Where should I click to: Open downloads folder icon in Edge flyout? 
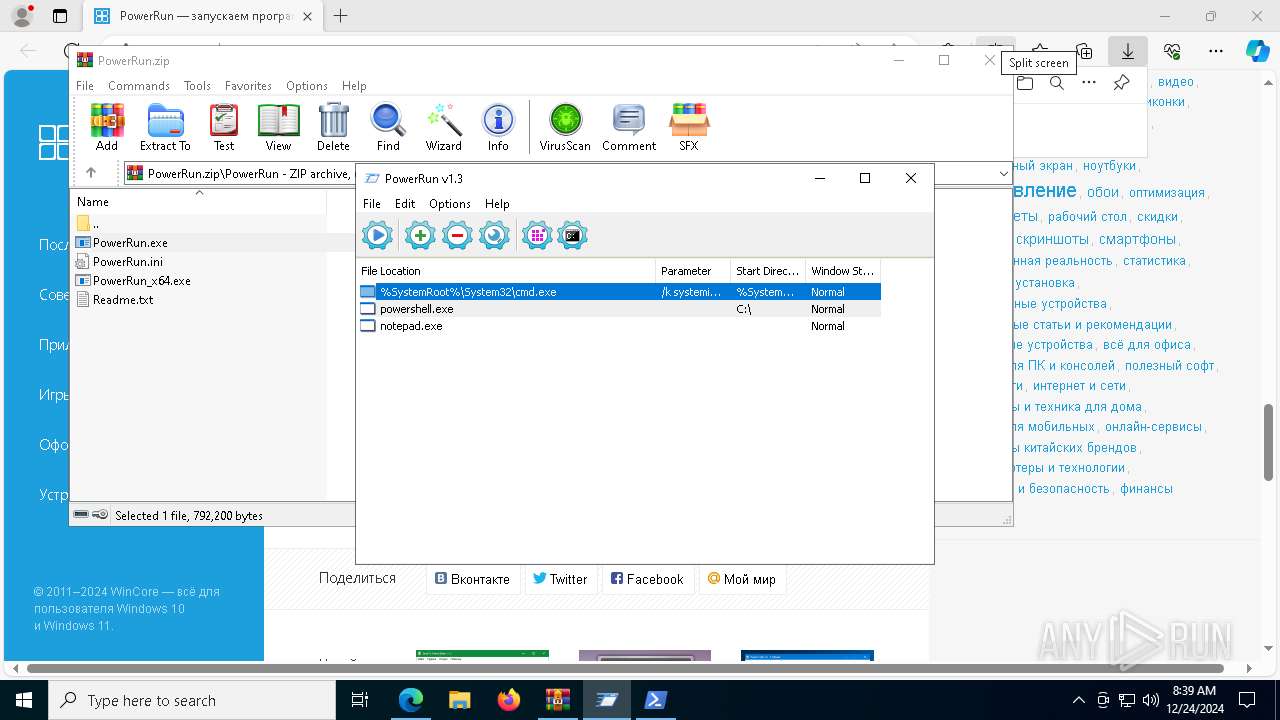(1025, 83)
